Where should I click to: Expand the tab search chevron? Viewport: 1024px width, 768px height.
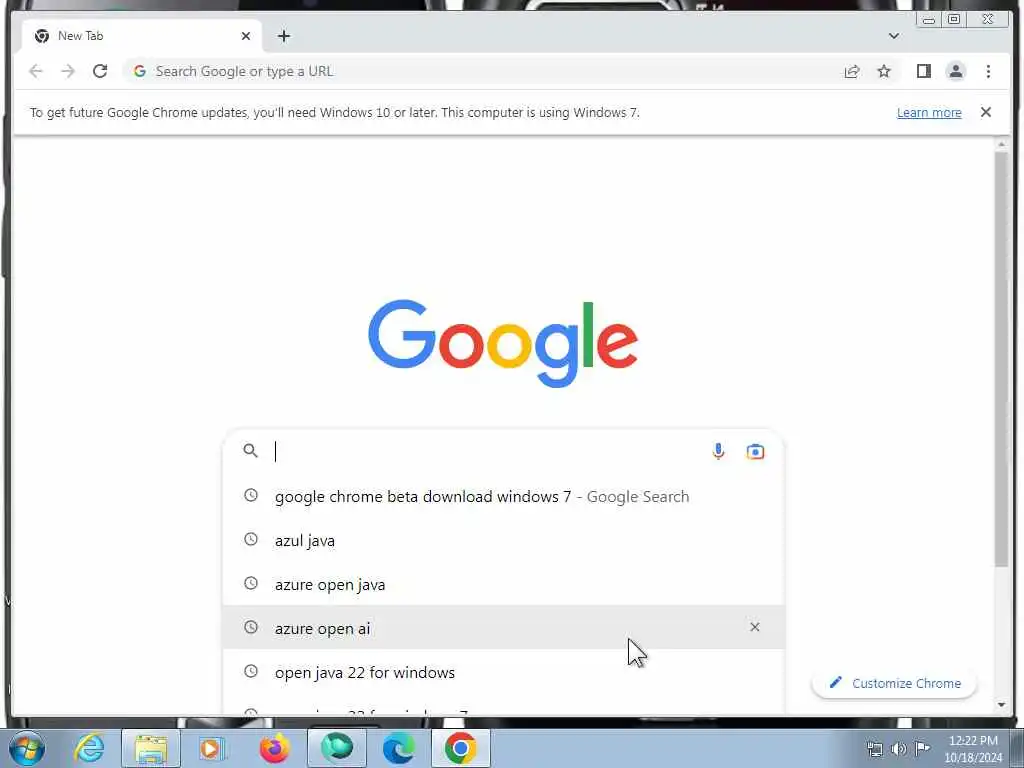point(893,36)
